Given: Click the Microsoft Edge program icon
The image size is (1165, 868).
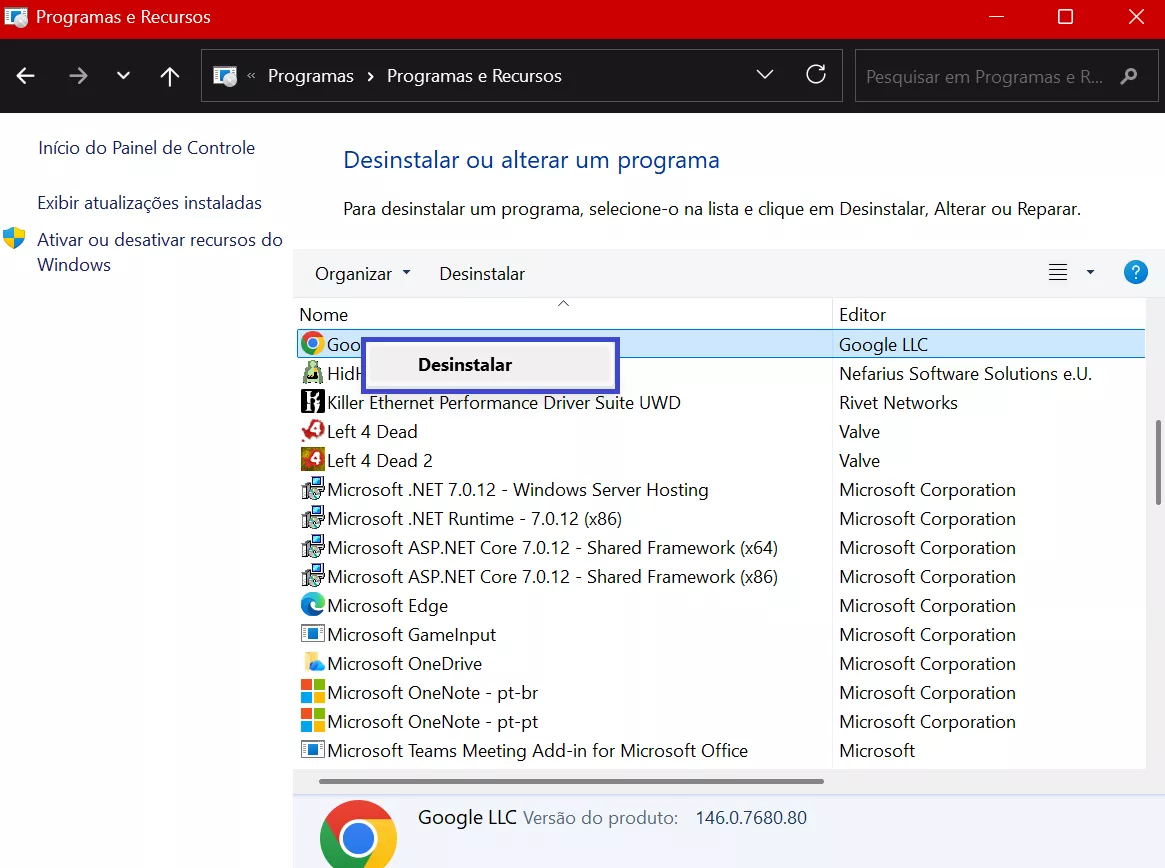Looking at the screenshot, I should pos(311,605).
